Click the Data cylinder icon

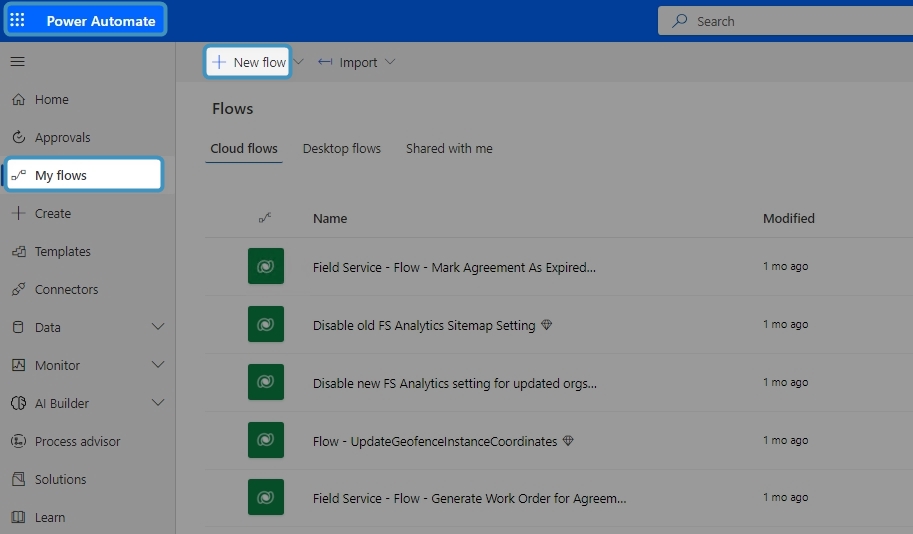[x=19, y=327]
